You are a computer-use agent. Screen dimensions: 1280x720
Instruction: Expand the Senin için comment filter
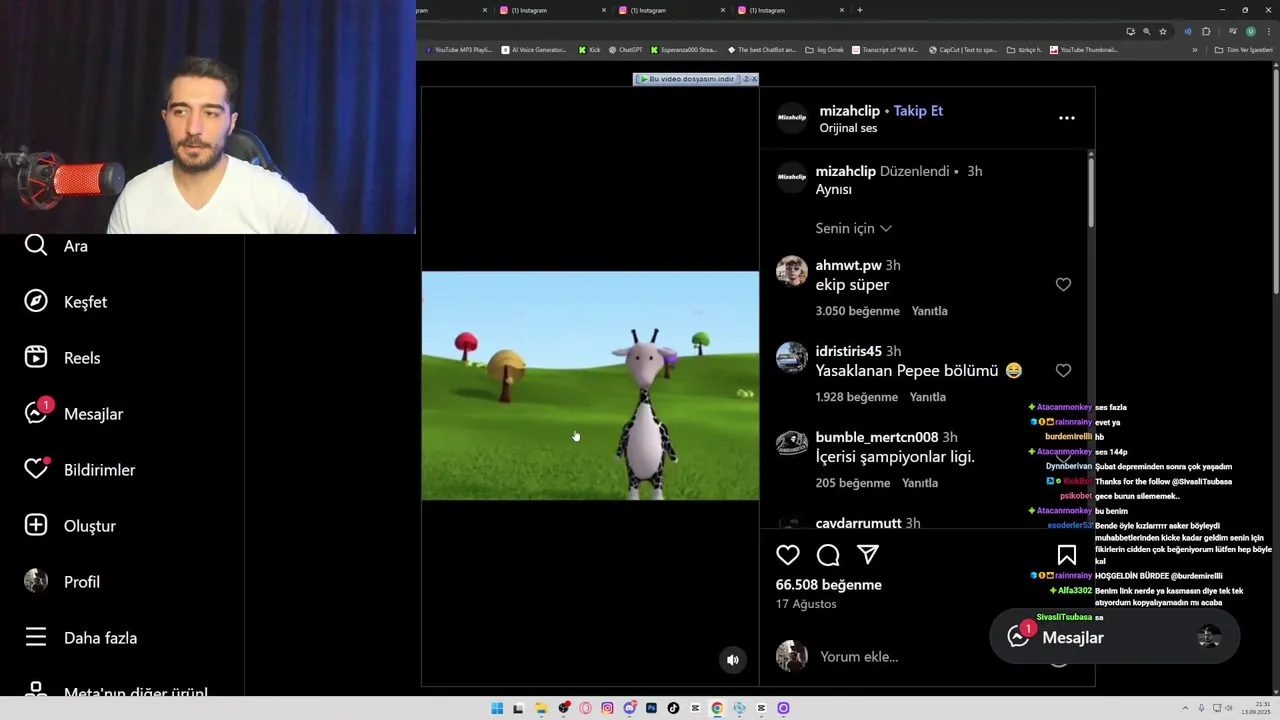(853, 228)
